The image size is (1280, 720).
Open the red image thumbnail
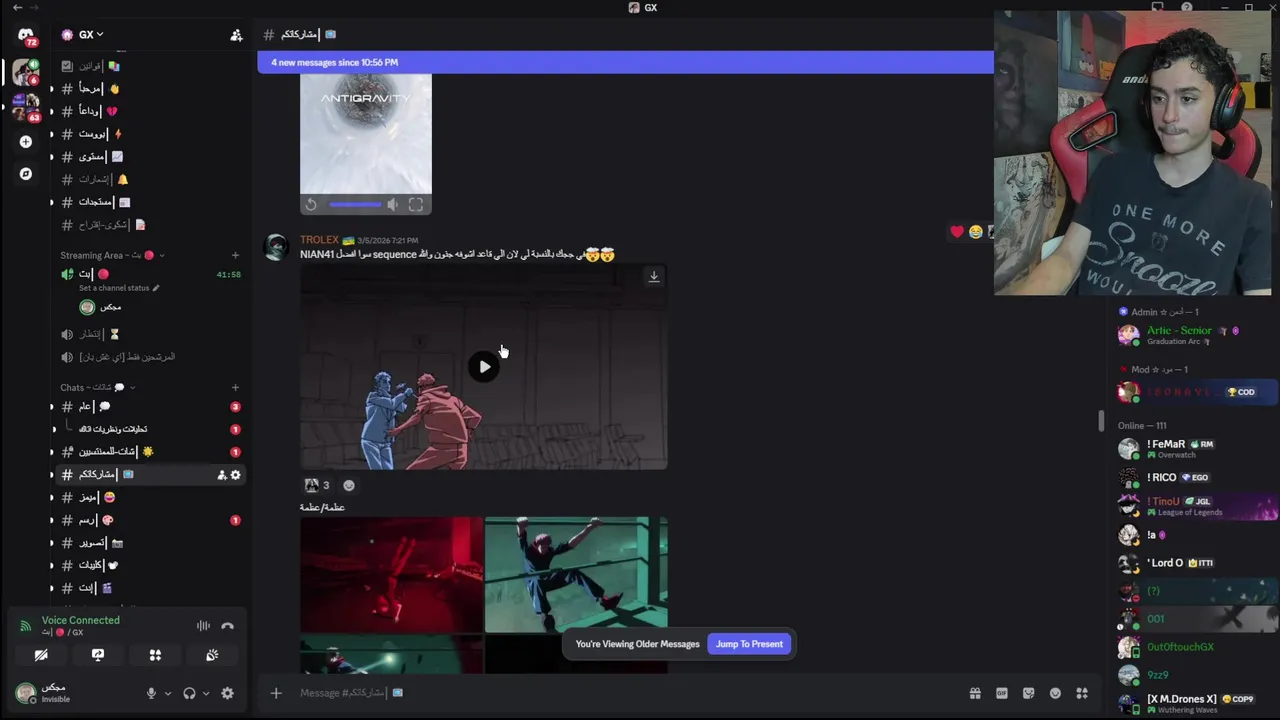point(391,575)
